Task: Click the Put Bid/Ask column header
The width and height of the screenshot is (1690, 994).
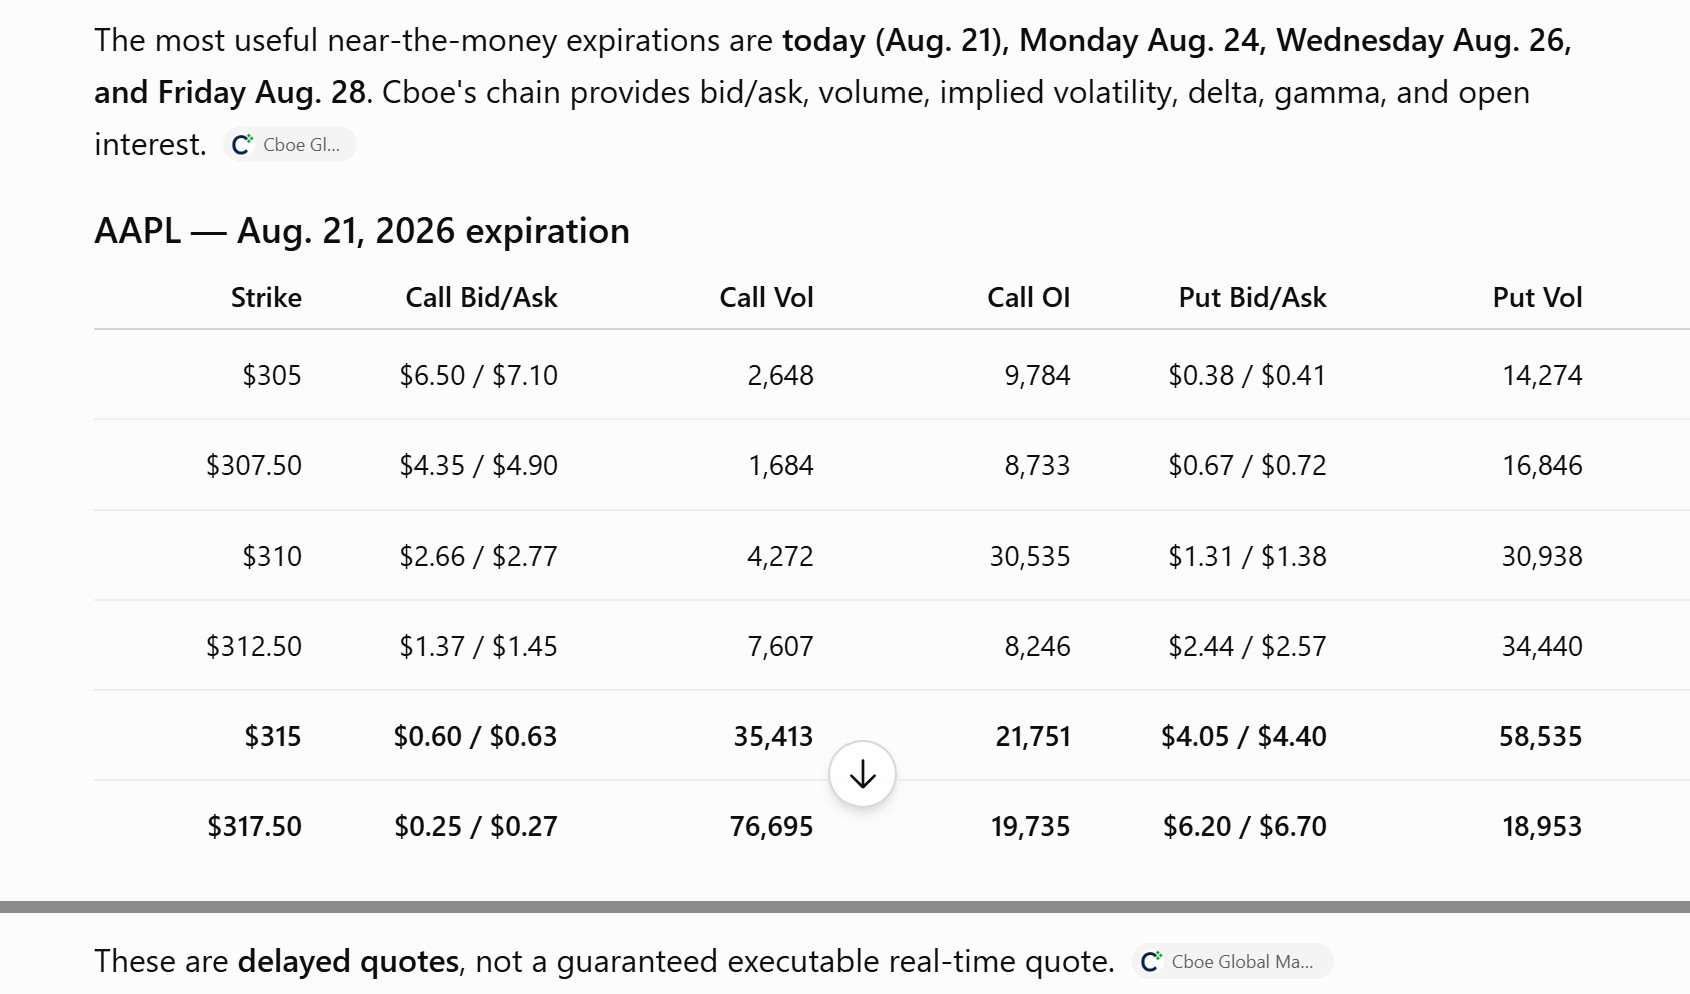Action: pos(1252,297)
